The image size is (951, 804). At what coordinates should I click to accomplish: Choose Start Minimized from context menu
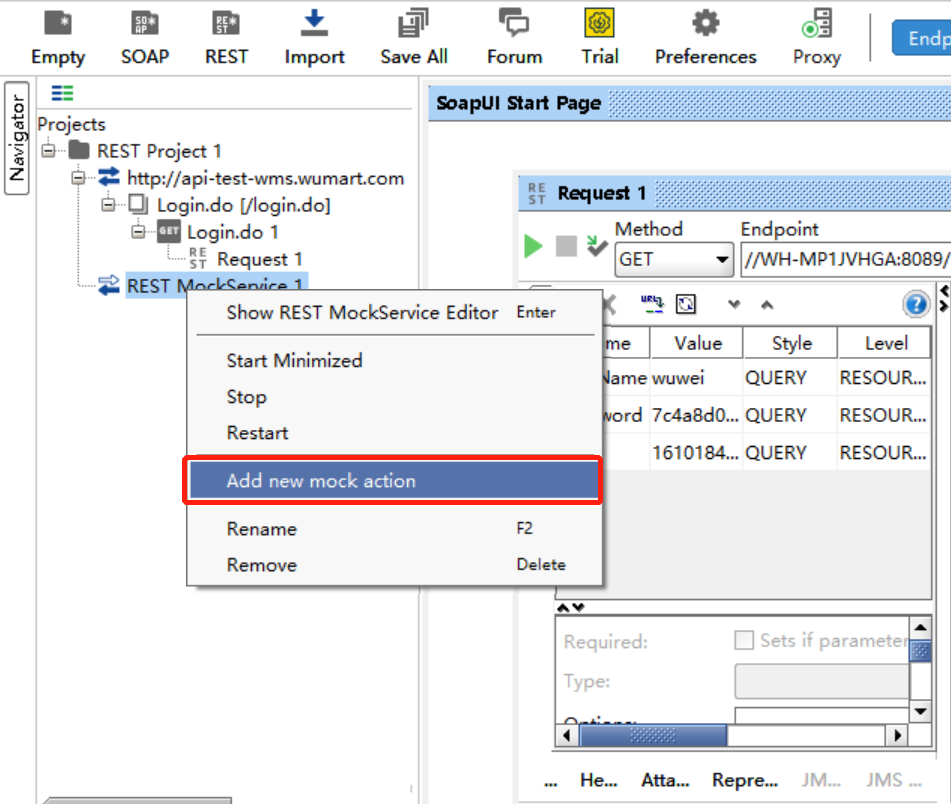394,361
